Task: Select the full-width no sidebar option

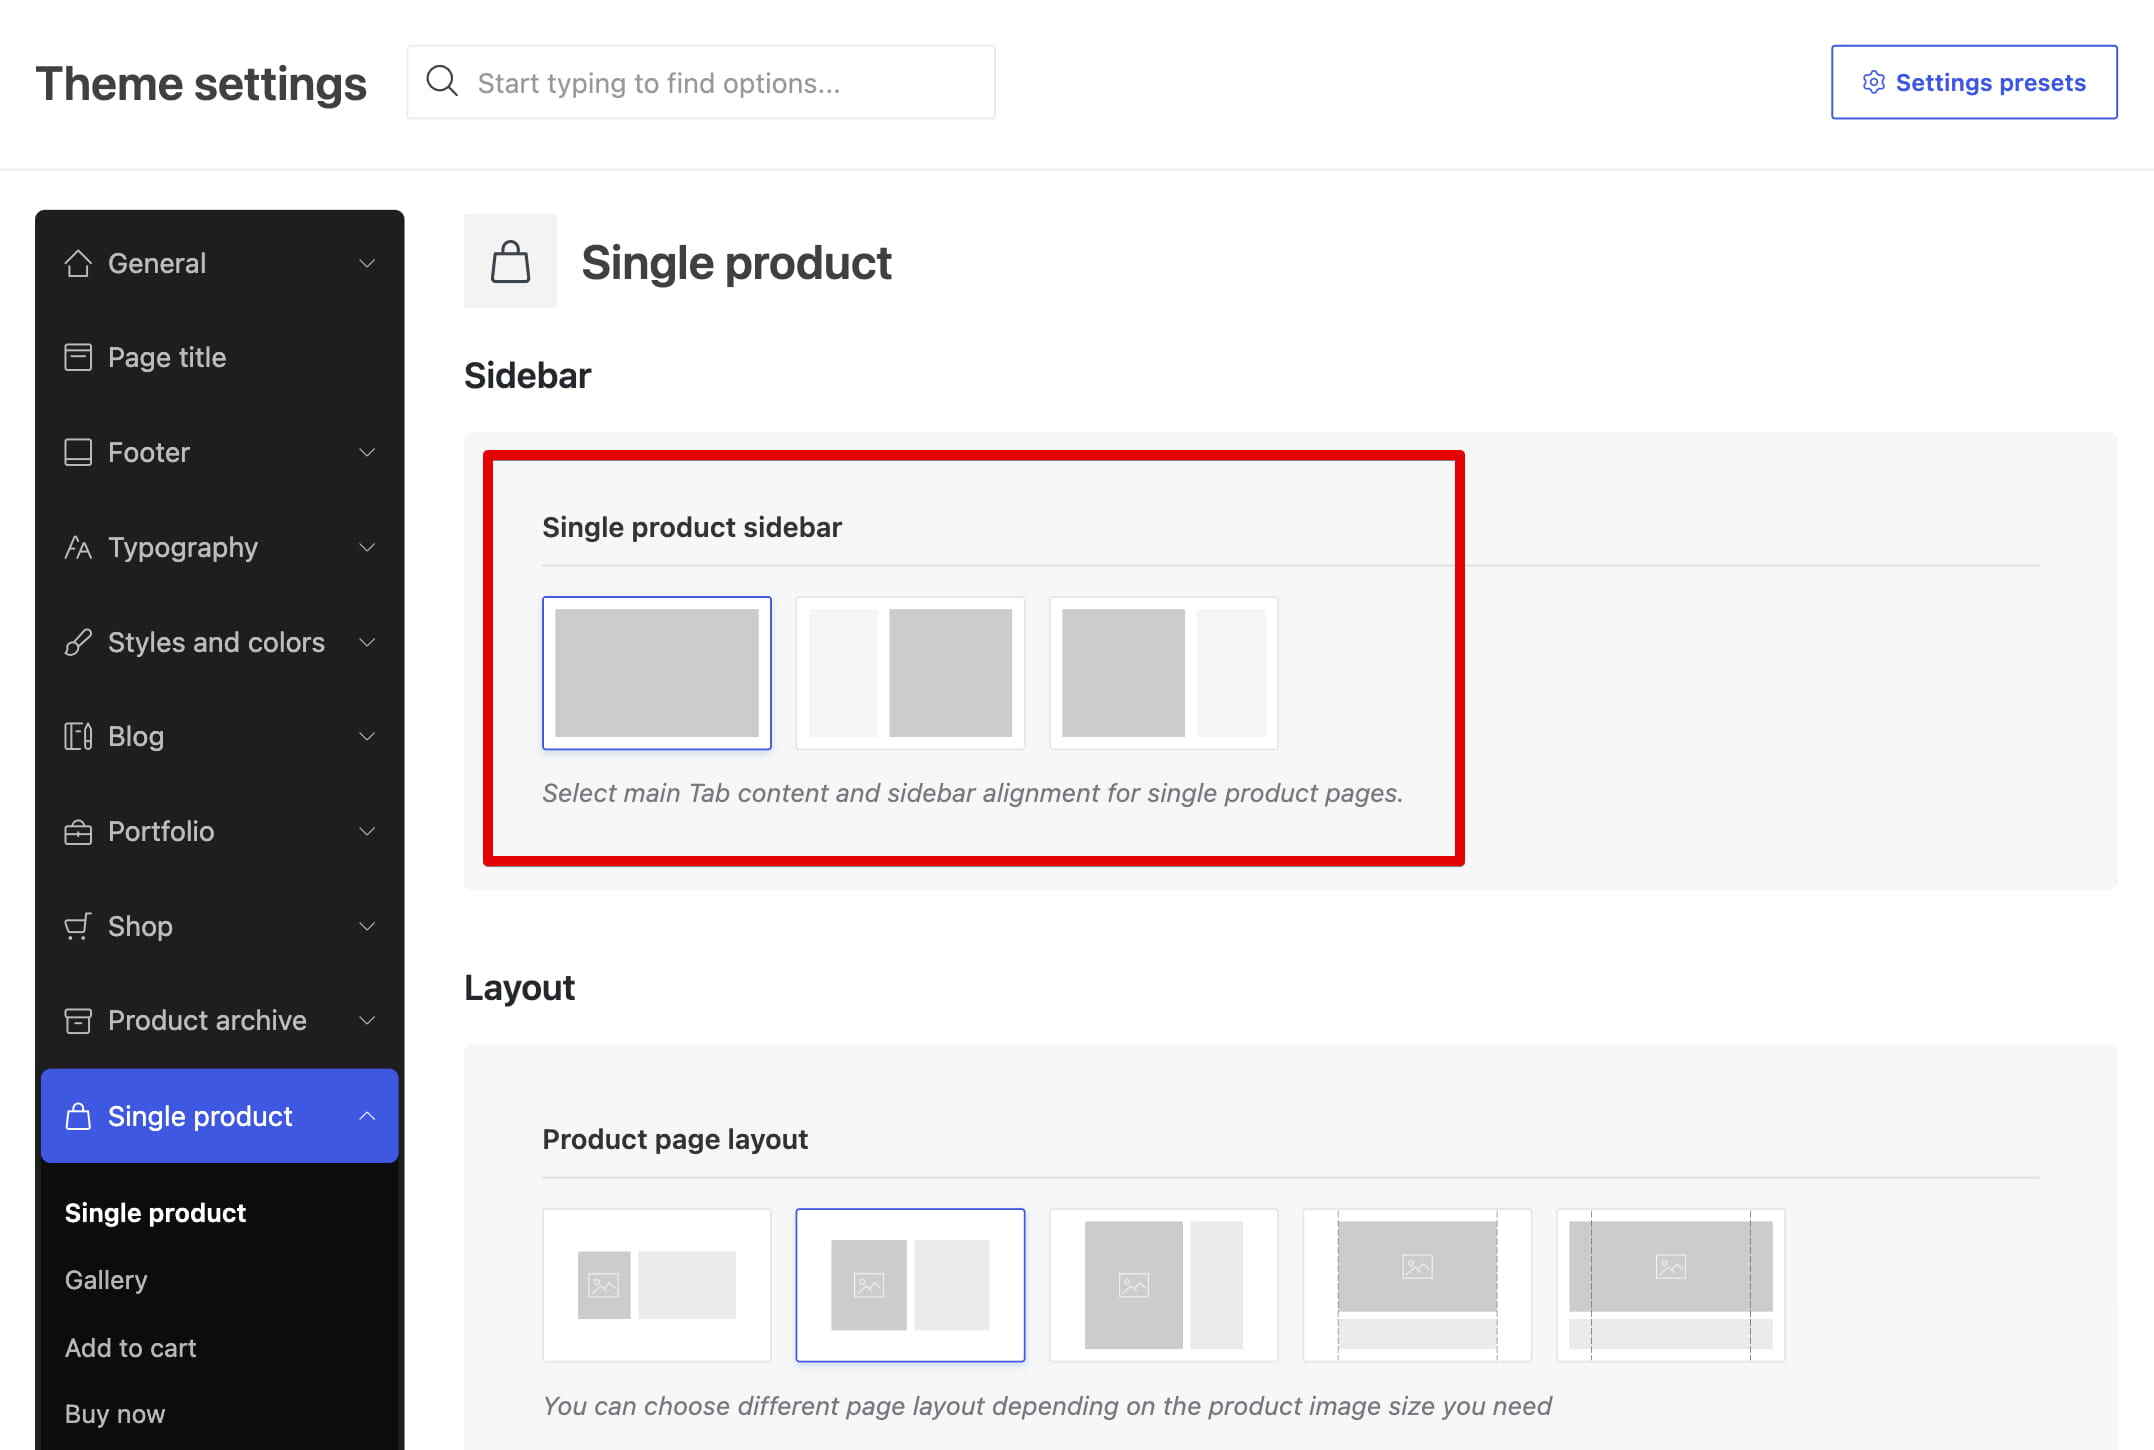Action: [x=657, y=673]
